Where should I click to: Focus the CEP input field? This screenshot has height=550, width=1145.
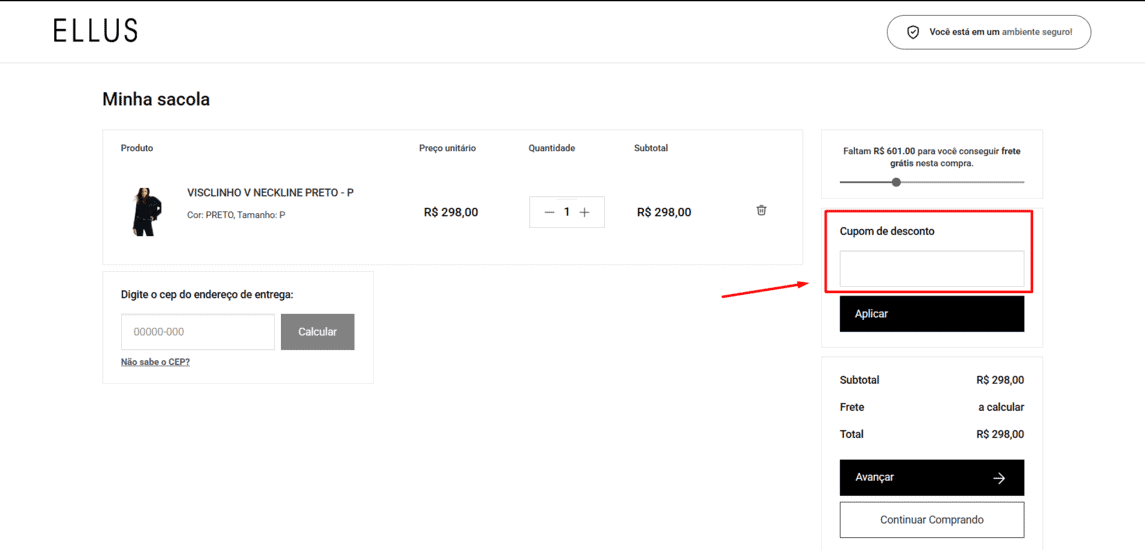point(198,332)
